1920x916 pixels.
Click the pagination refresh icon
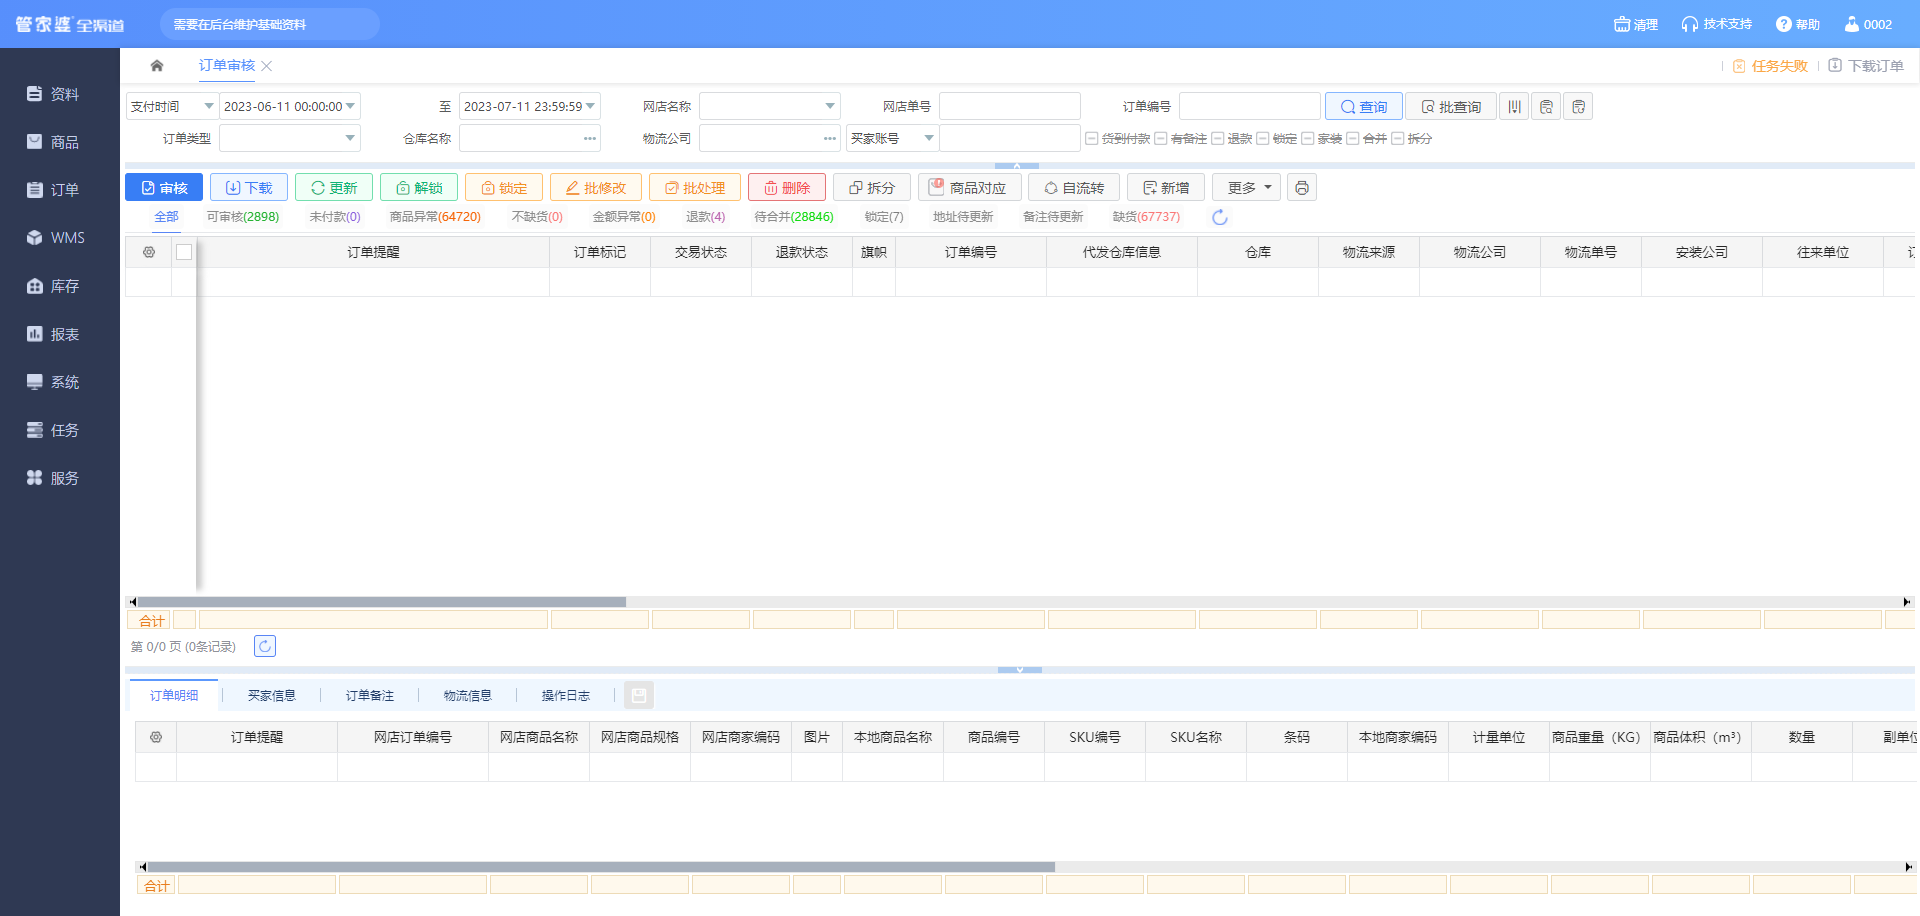[x=265, y=646]
